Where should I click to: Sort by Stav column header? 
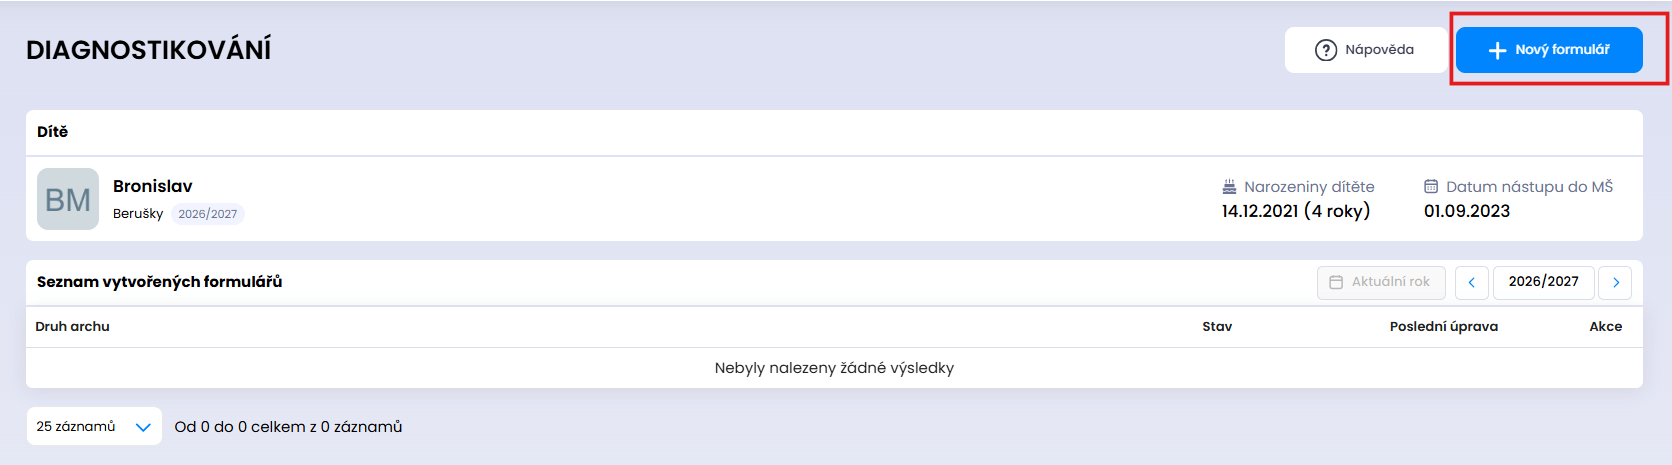pyautogui.click(x=1217, y=326)
